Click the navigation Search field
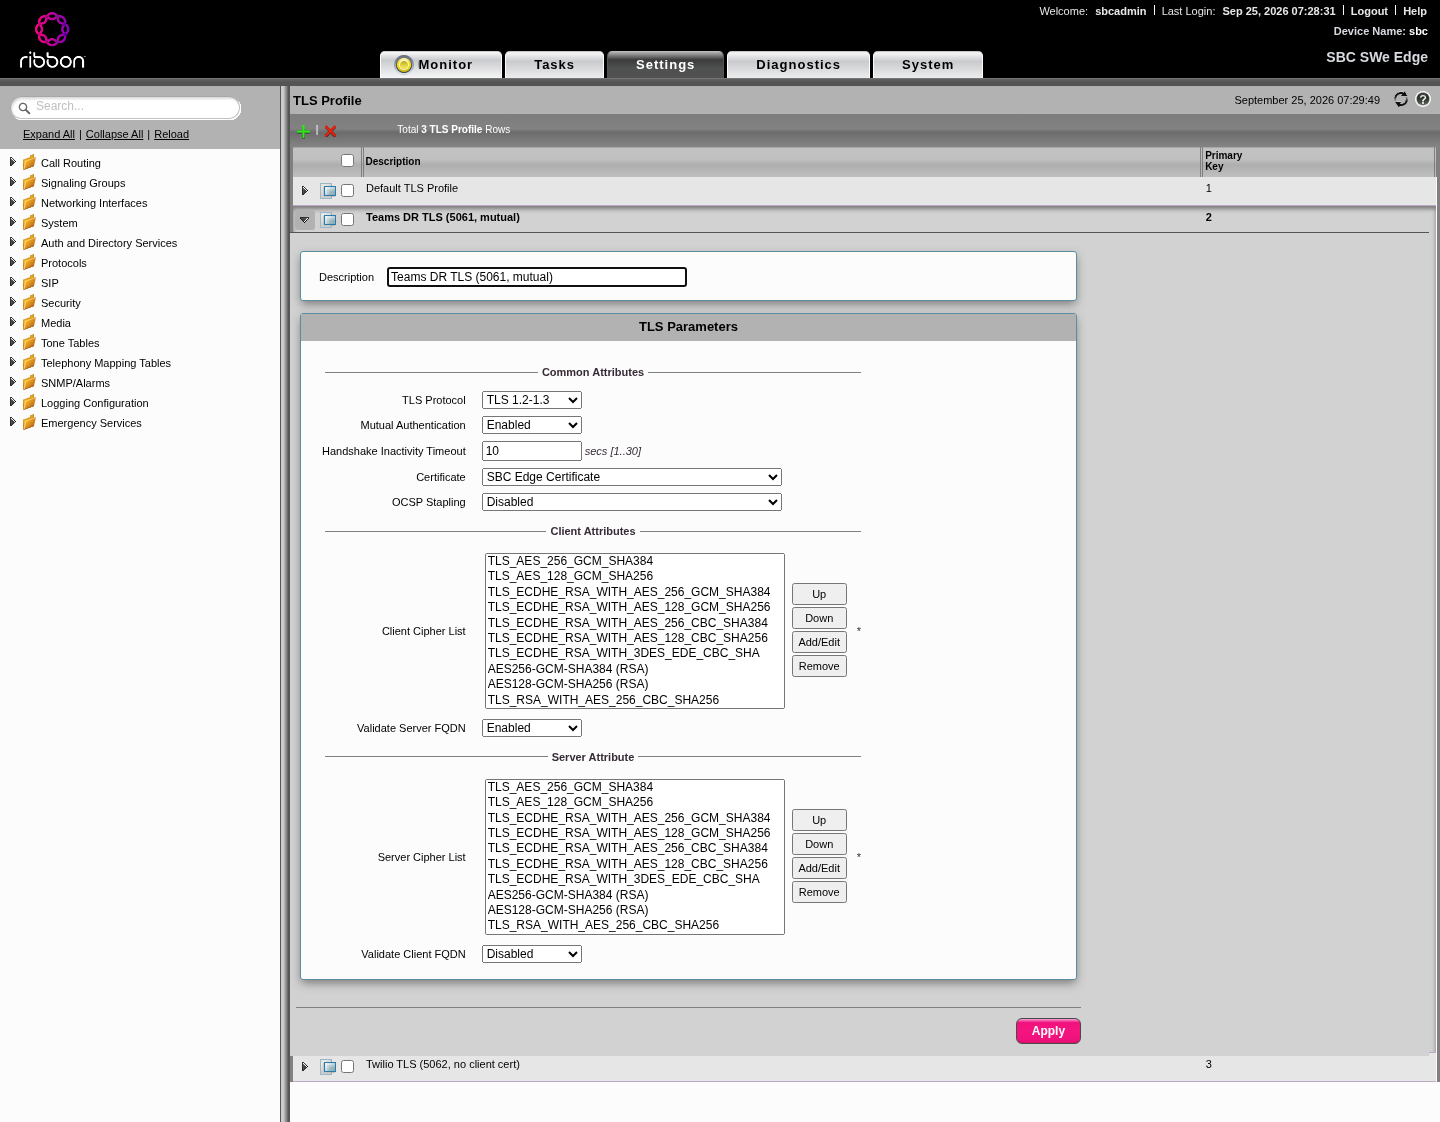The image size is (1440, 1122). [126, 107]
